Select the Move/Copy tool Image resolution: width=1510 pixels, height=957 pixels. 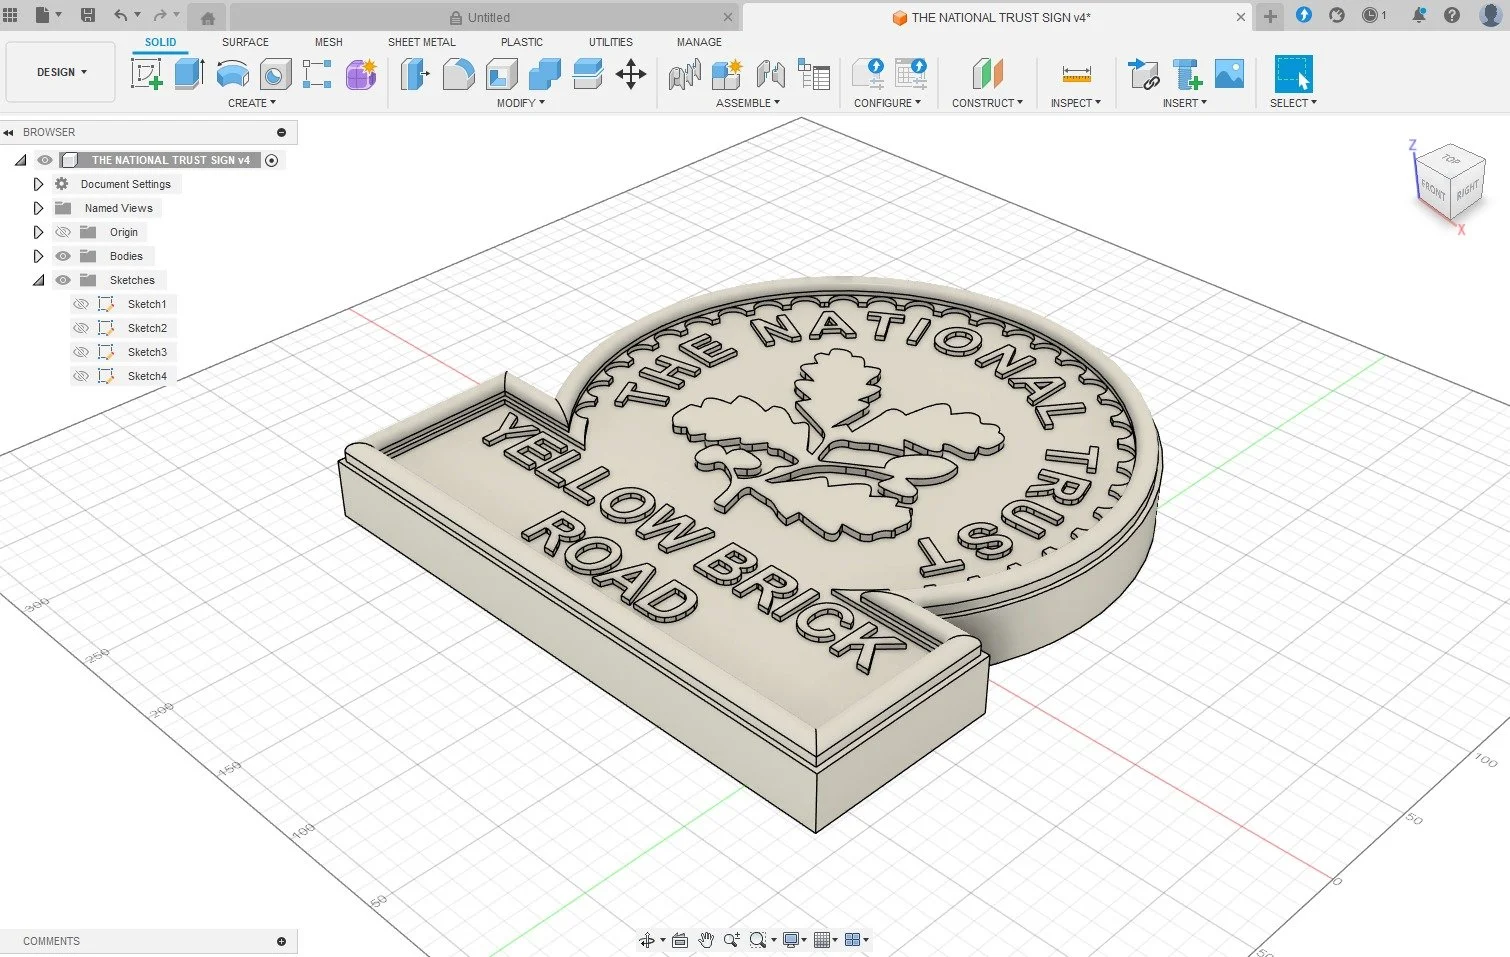coord(631,74)
